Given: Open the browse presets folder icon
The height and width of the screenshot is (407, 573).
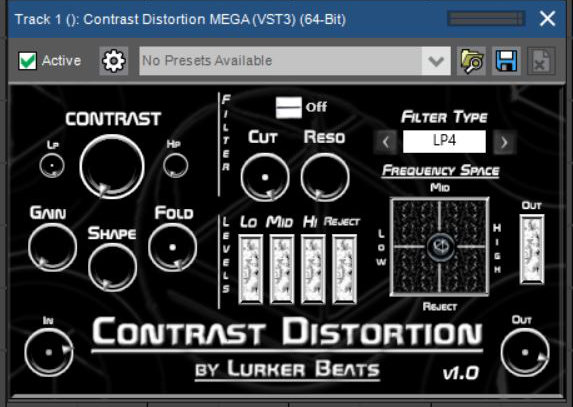Looking at the screenshot, I should 471,61.
